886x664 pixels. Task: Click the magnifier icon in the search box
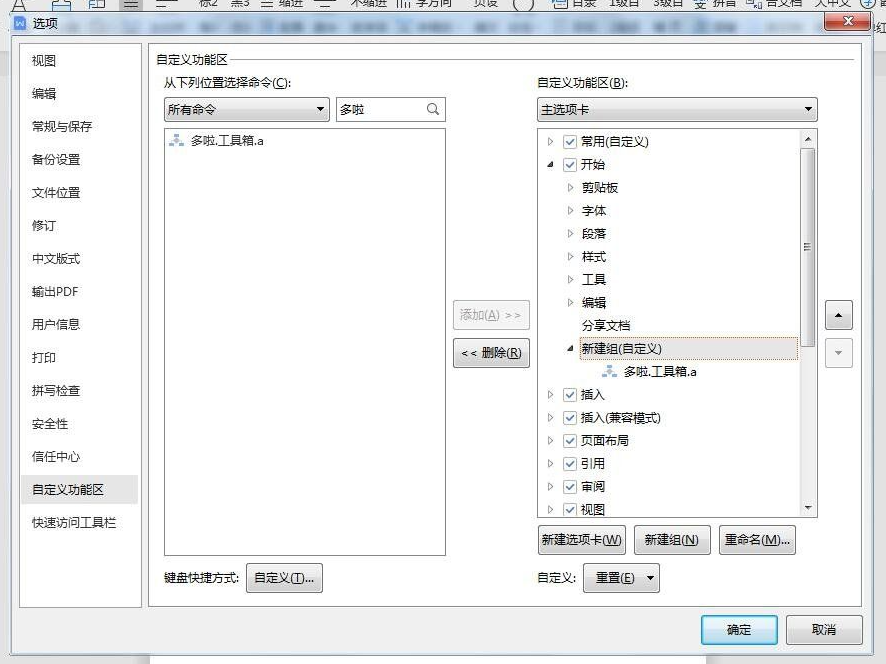tap(434, 109)
